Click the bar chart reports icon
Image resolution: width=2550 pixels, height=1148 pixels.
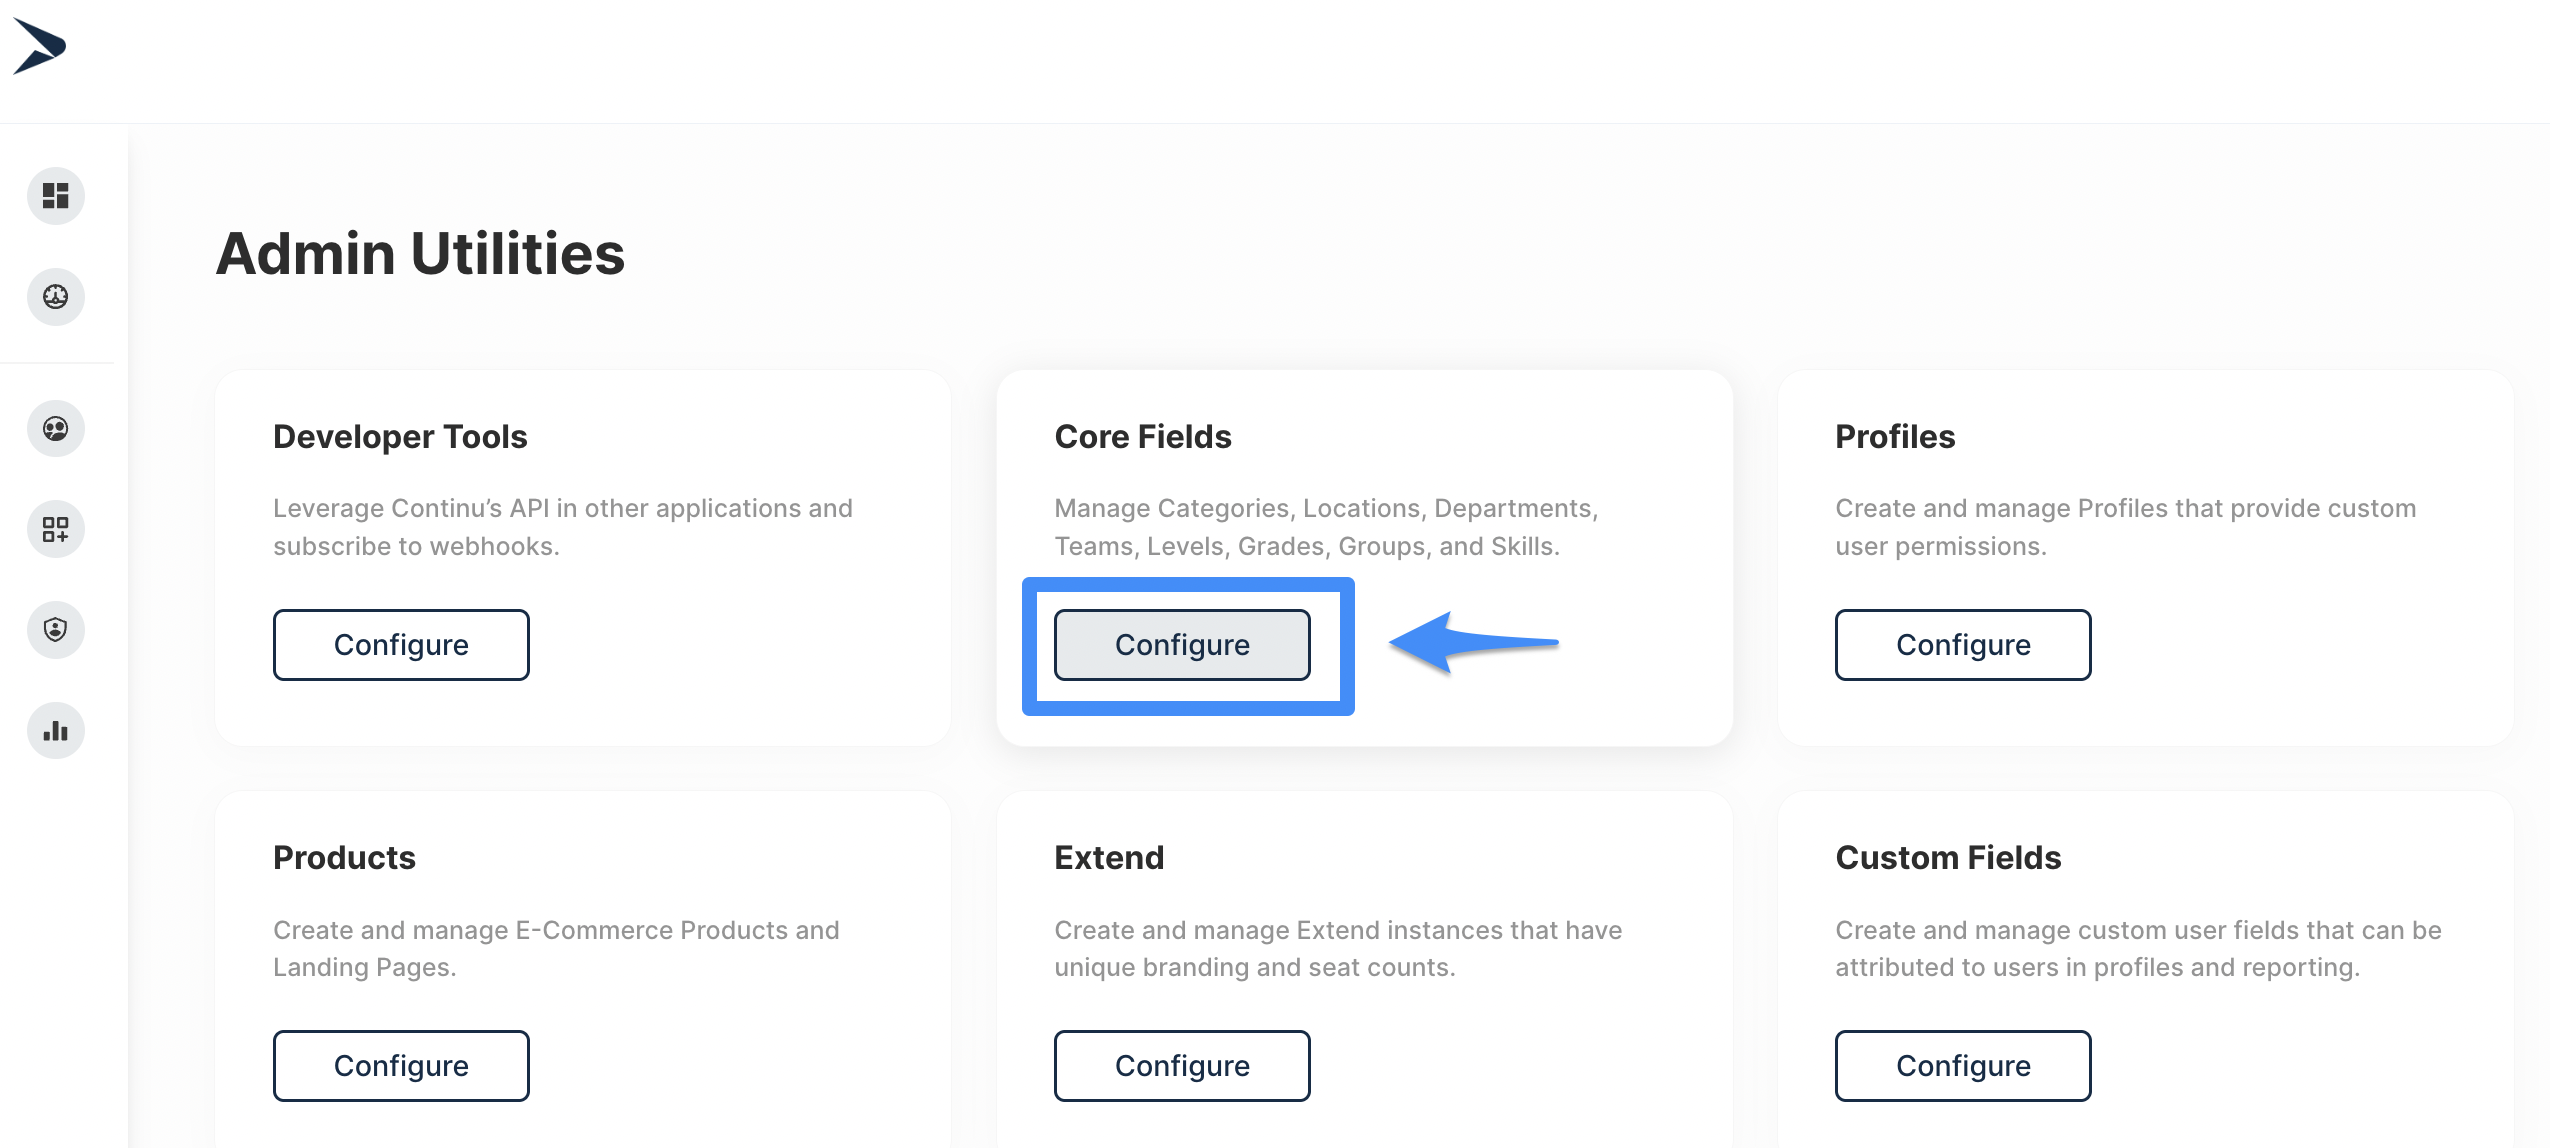tap(56, 731)
